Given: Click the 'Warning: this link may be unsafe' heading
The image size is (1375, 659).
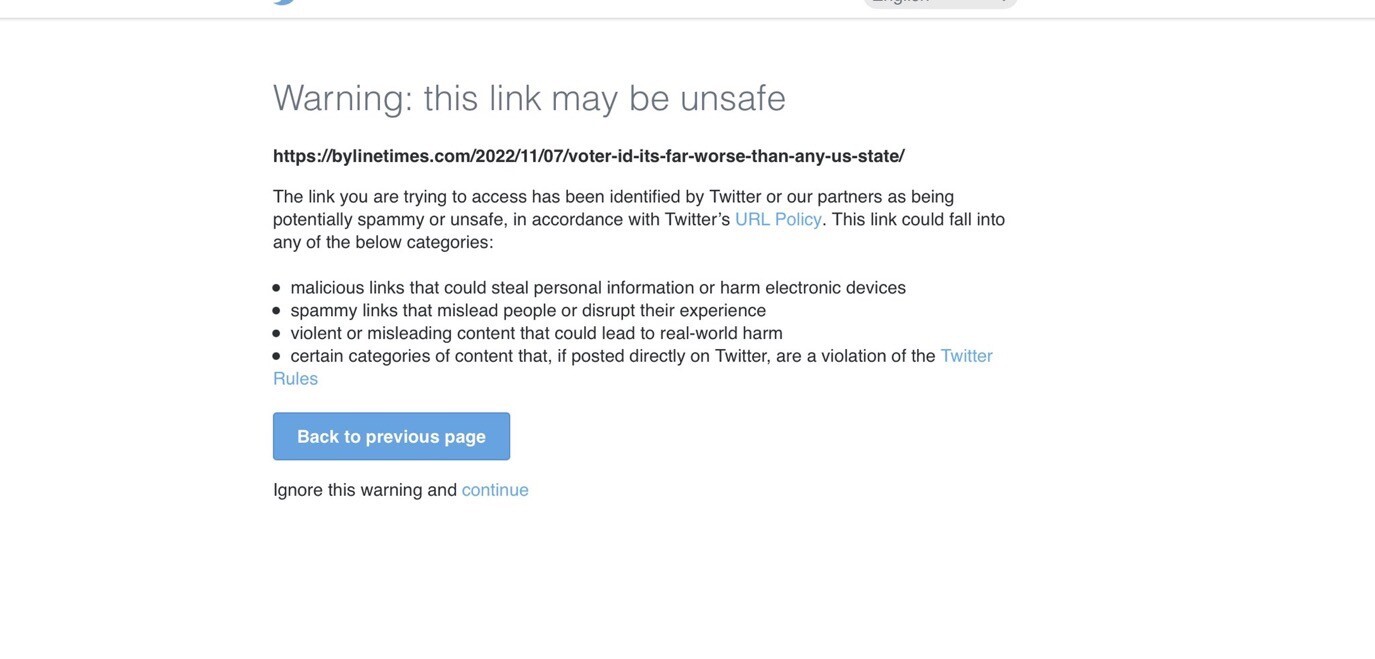Looking at the screenshot, I should coord(529,98).
